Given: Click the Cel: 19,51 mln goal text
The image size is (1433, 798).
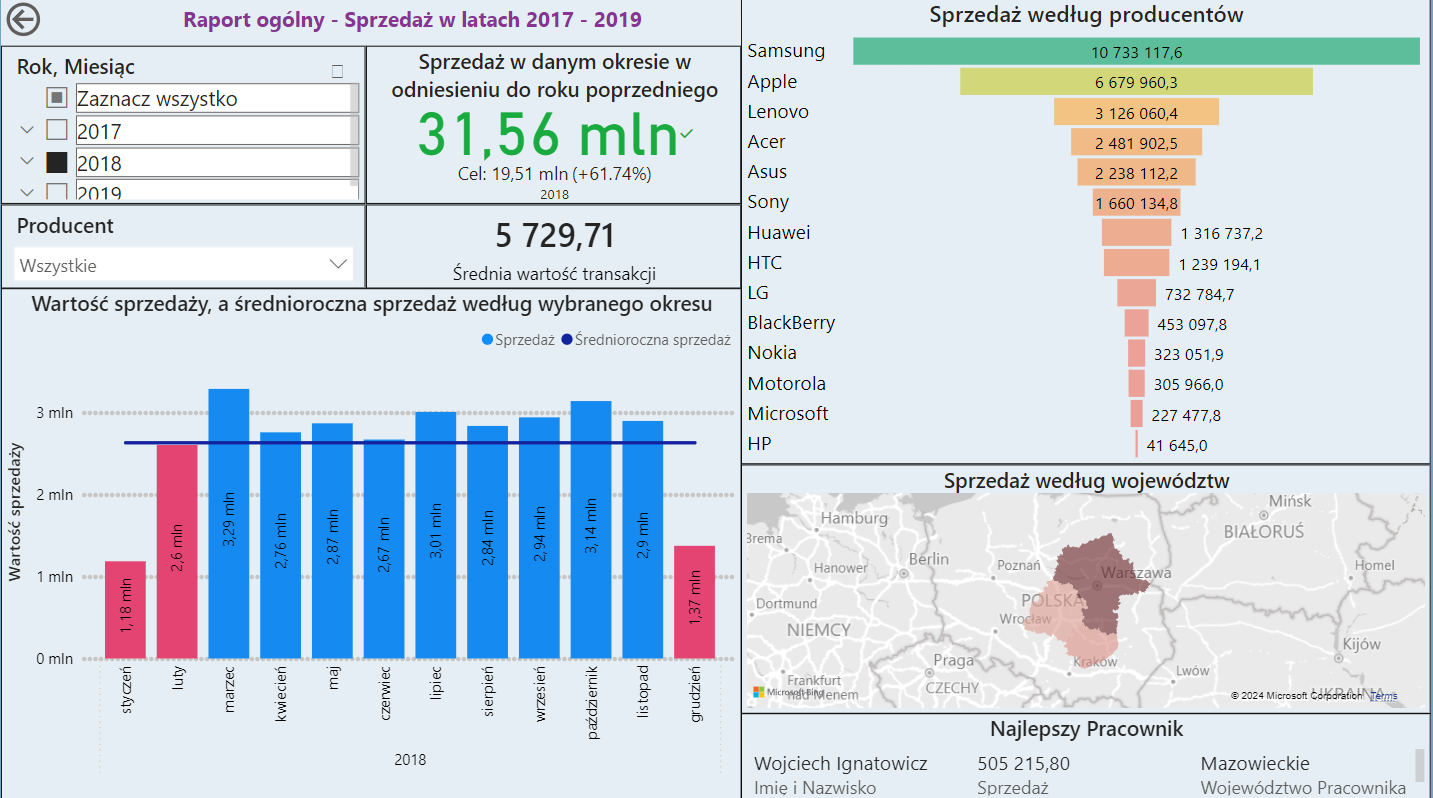Looking at the screenshot, I should [553, 174].
